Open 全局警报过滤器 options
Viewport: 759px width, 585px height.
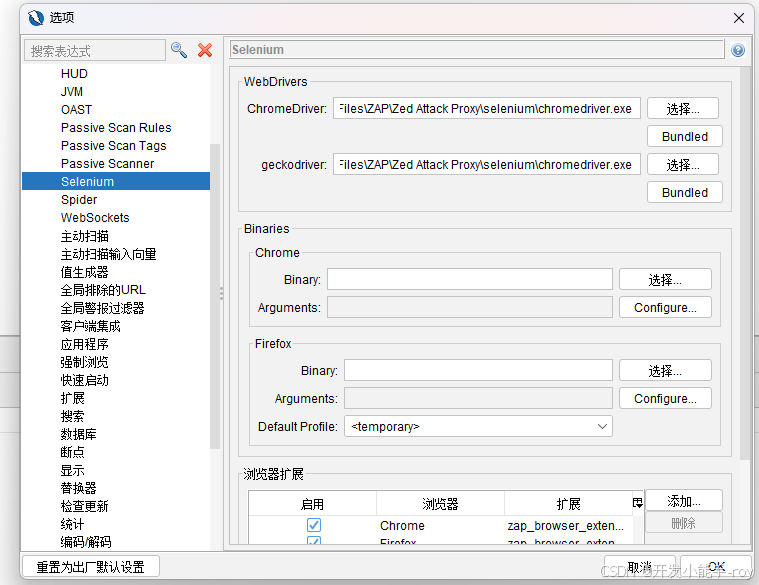tap(103, 308)
